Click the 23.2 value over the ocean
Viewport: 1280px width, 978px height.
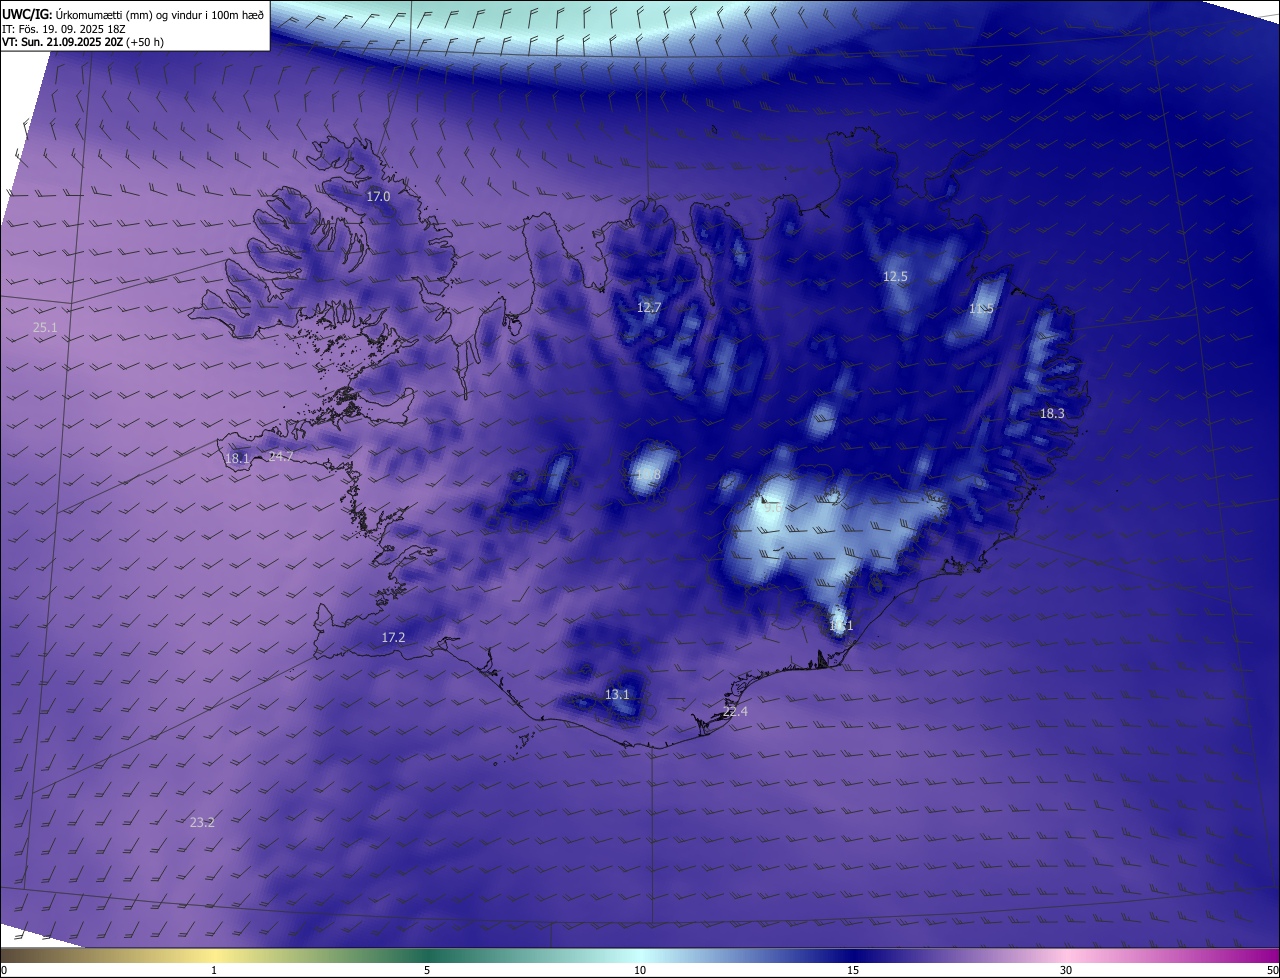tap(202, 823)
